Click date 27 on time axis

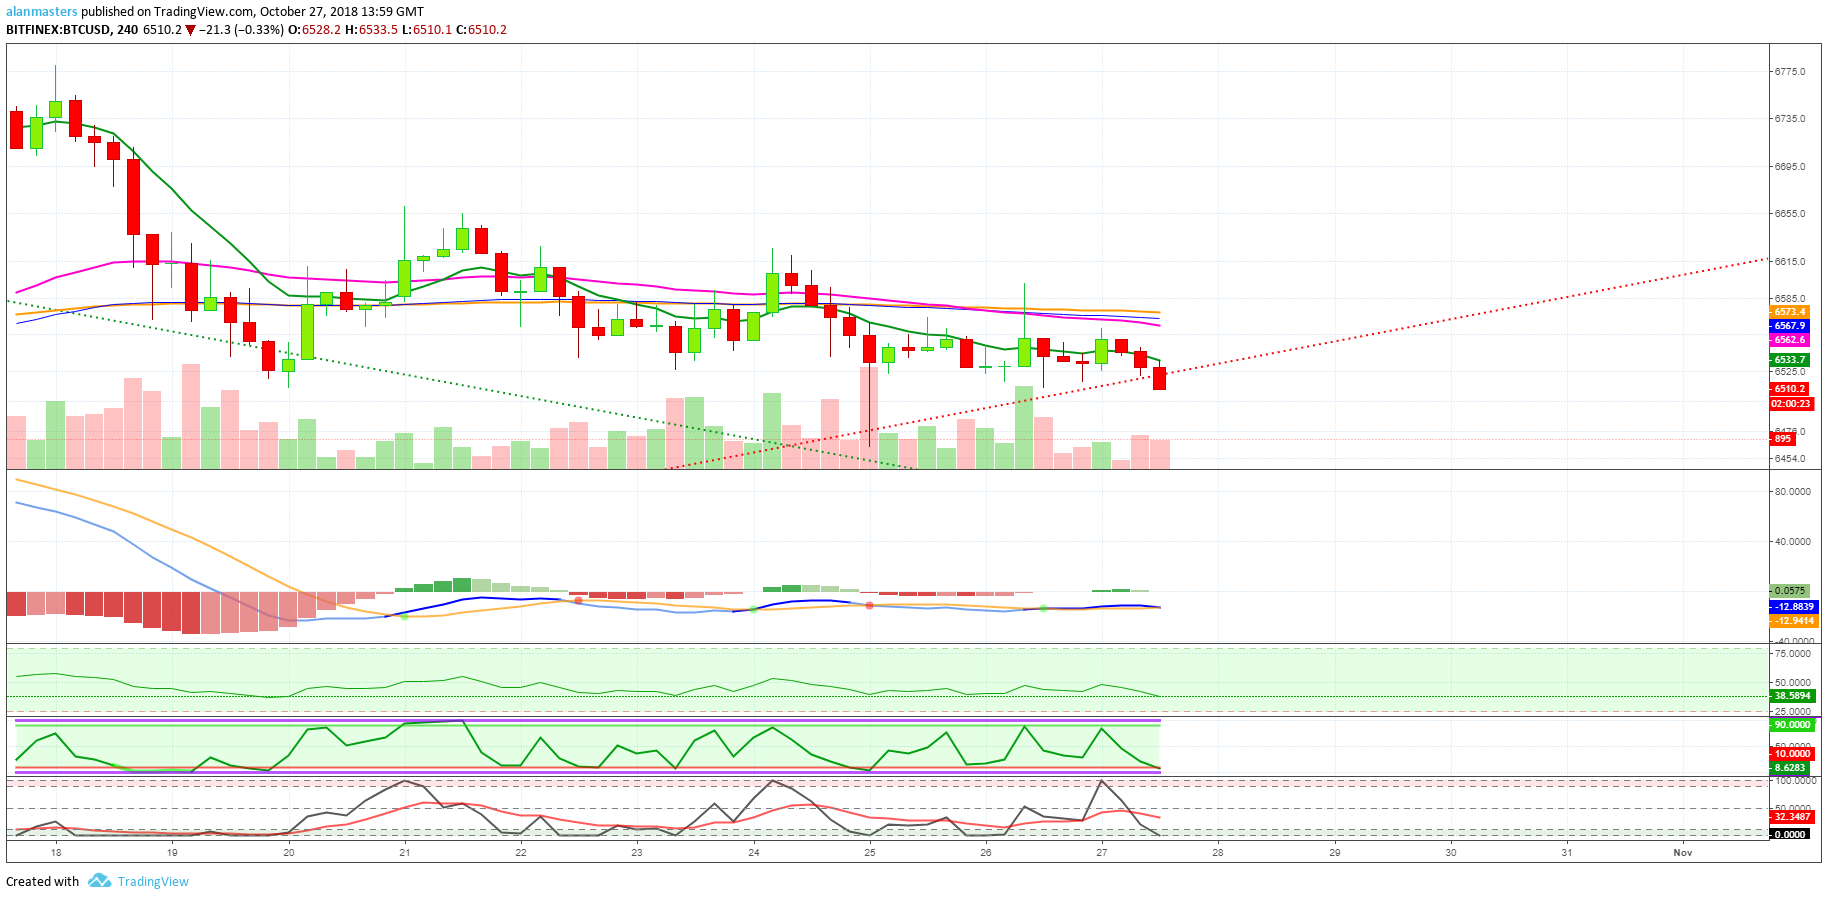(x=1102, y=853)
